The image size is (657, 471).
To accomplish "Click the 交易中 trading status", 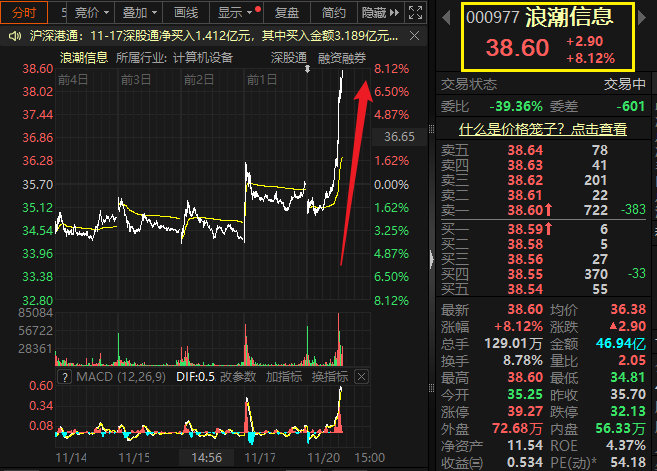I will coord(624,84).
